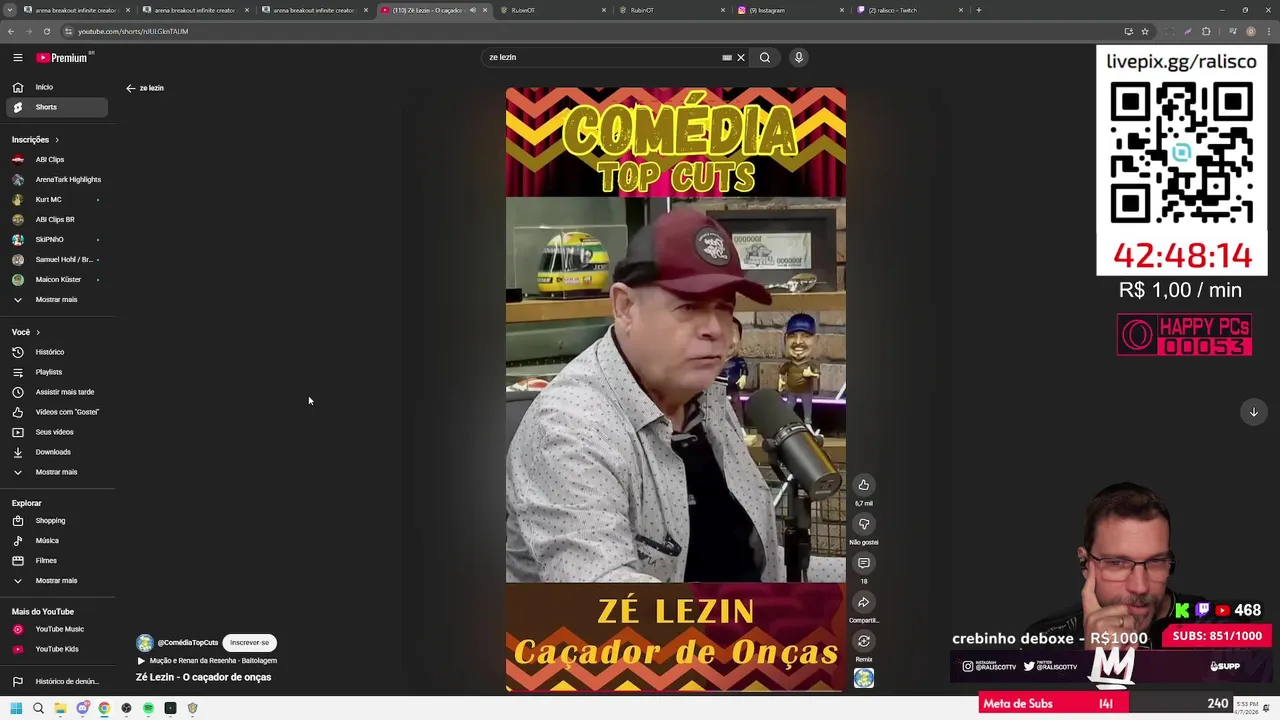Go to Início in the sidebar
Viewport: 1280px width, 720px height.
[55, 87]
